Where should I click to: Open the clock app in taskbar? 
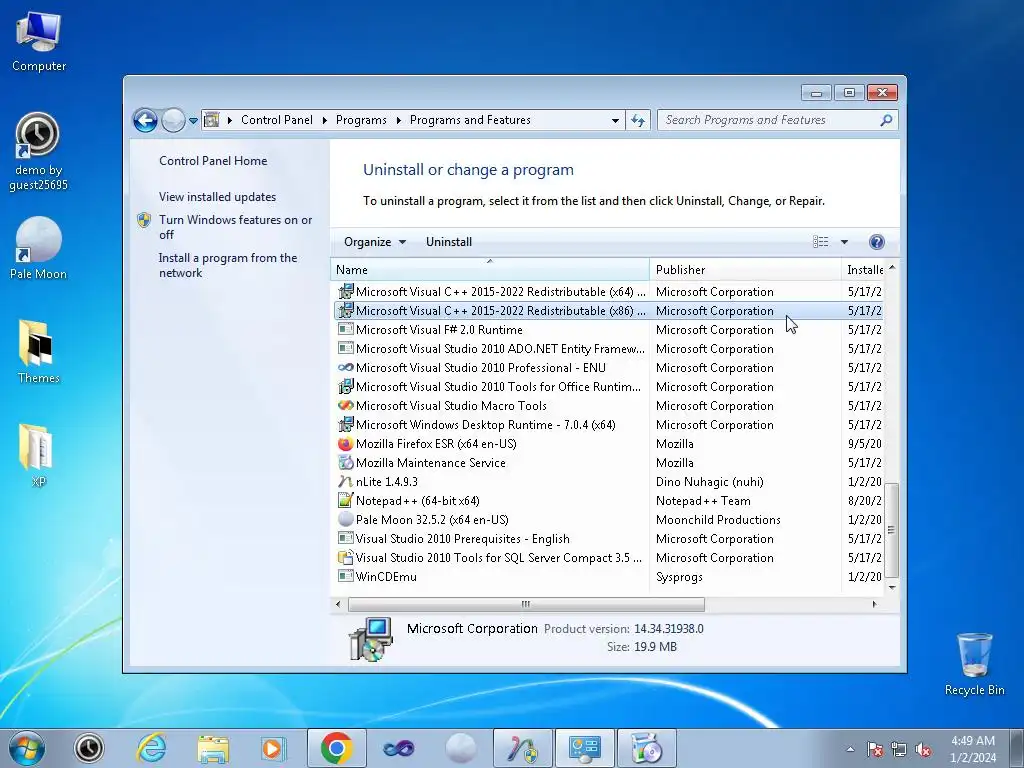pos(89,748)
